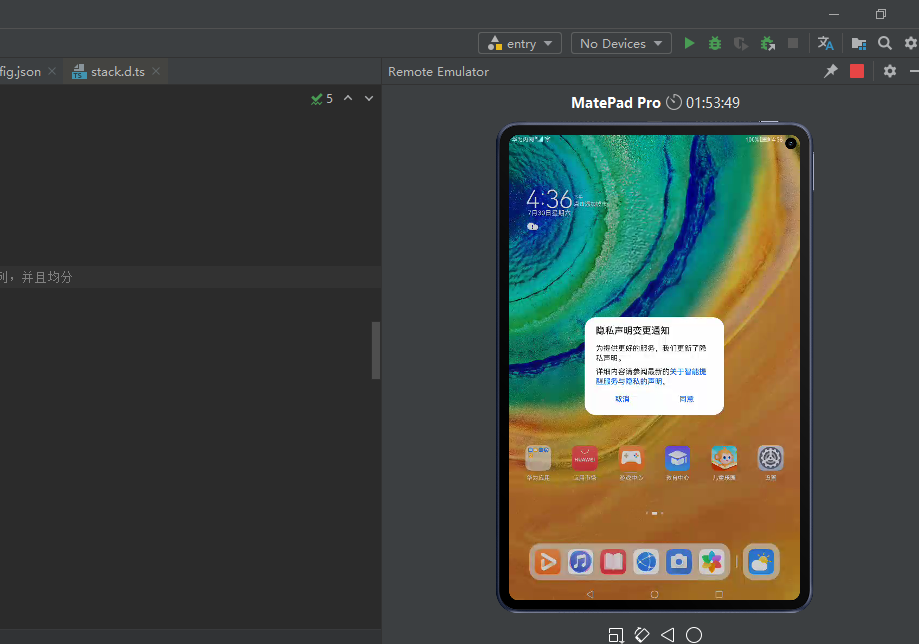Image resolution: width=919 pixels, height=644 pixels.
Task: Tap the tablet's on-screen back navigation triangle
Action: 590,594
